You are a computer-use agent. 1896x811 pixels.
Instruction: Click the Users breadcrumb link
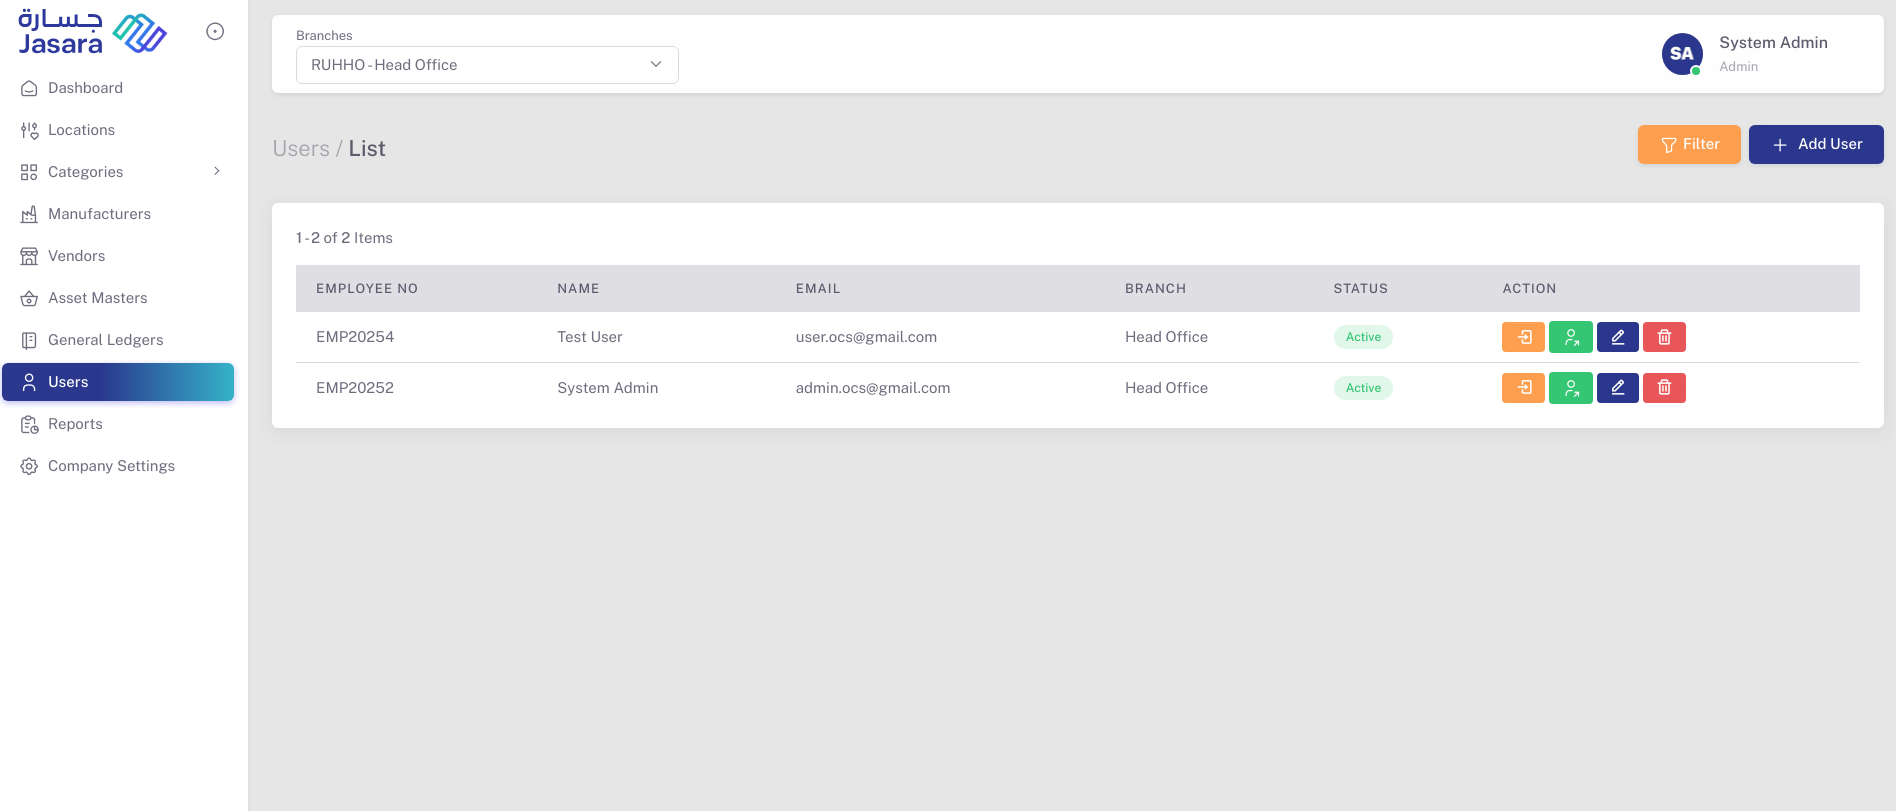(301, 149)
